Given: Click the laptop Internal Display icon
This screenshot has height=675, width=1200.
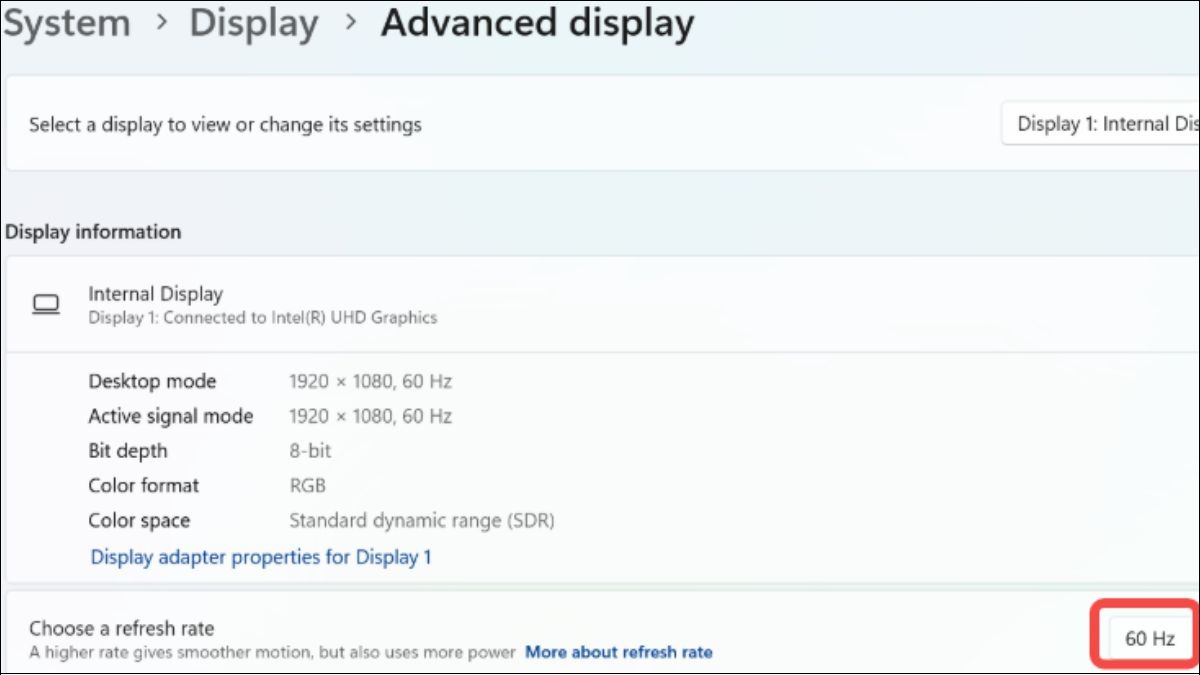Looking at the screenshot, I should click(x=46, y=305).
